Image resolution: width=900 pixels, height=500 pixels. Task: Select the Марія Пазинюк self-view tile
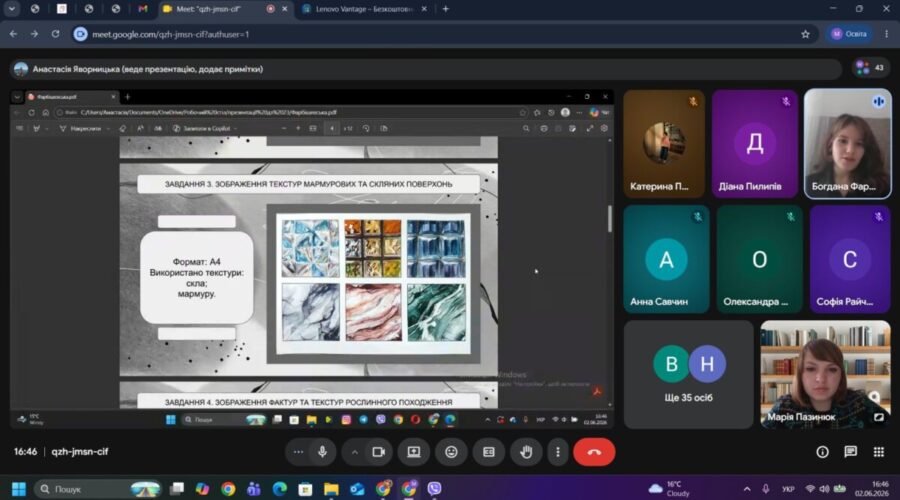[825, 374]
